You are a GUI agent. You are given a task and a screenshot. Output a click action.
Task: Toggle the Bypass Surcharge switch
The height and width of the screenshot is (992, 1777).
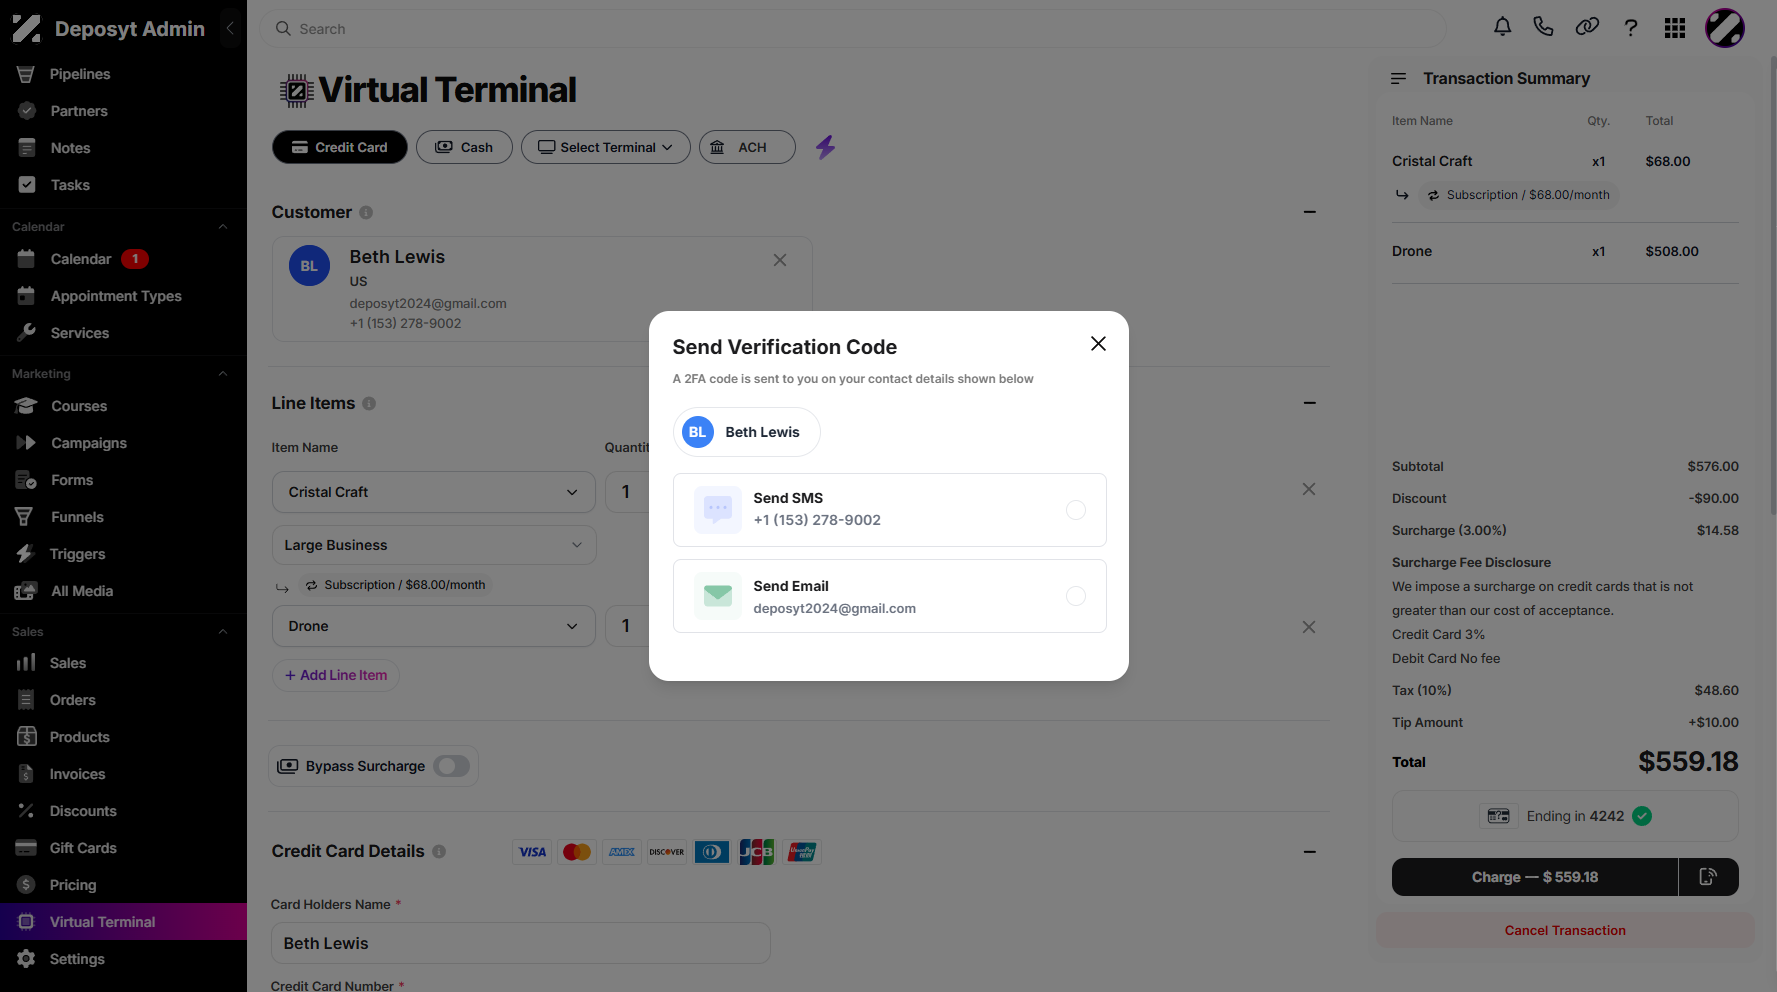[x=452, y=766]
